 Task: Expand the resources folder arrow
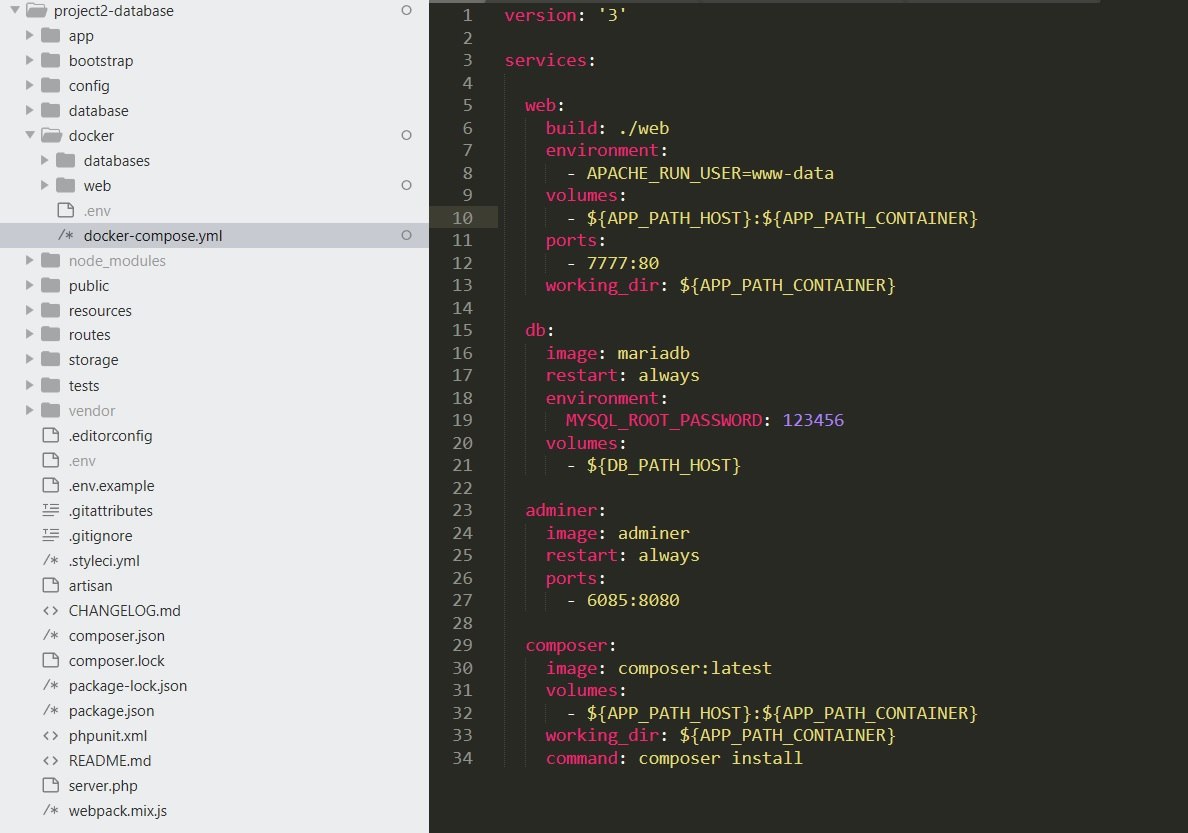[x=30, y=311]
